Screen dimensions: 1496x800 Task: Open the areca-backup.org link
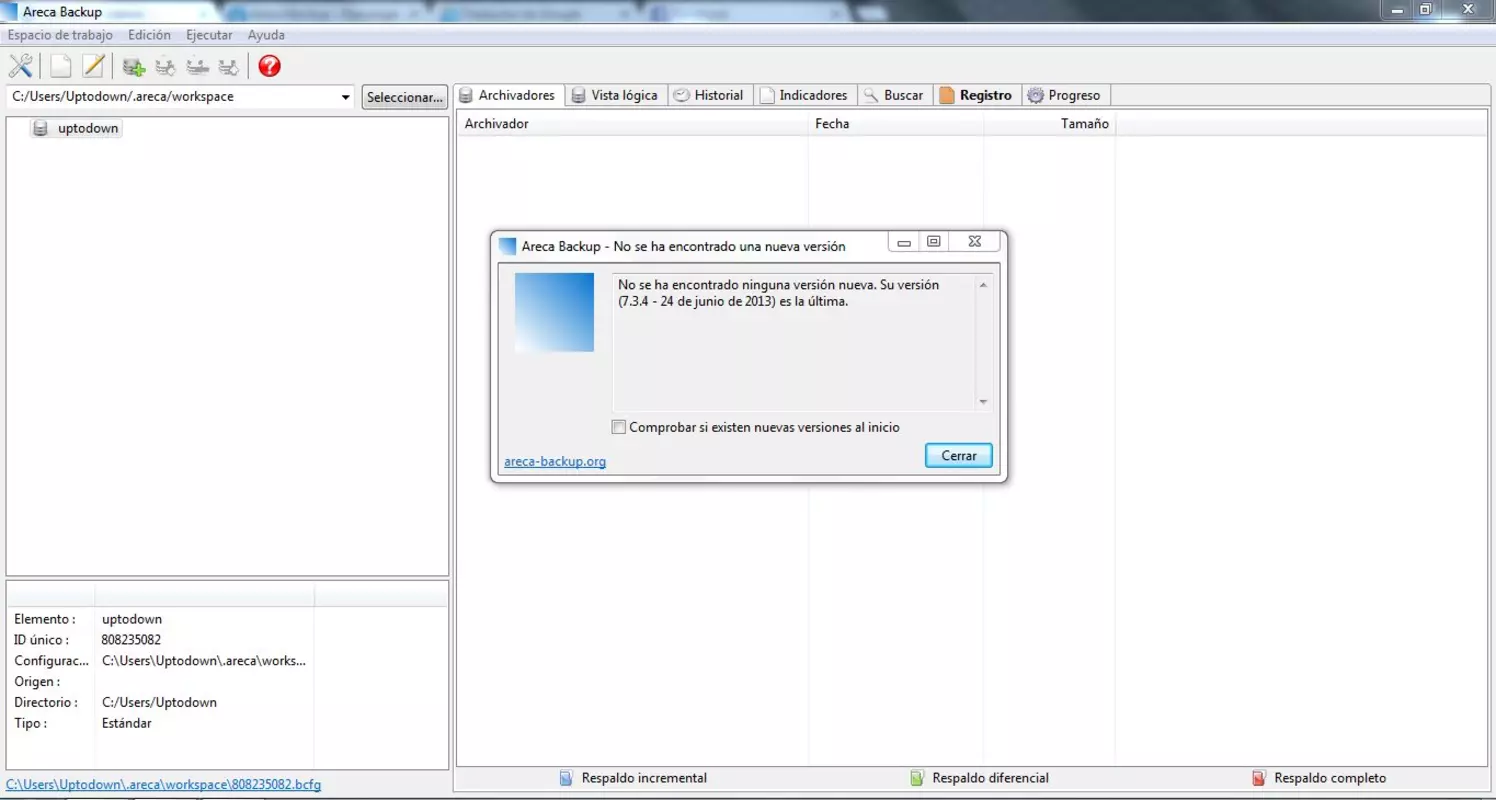point(555,461)
